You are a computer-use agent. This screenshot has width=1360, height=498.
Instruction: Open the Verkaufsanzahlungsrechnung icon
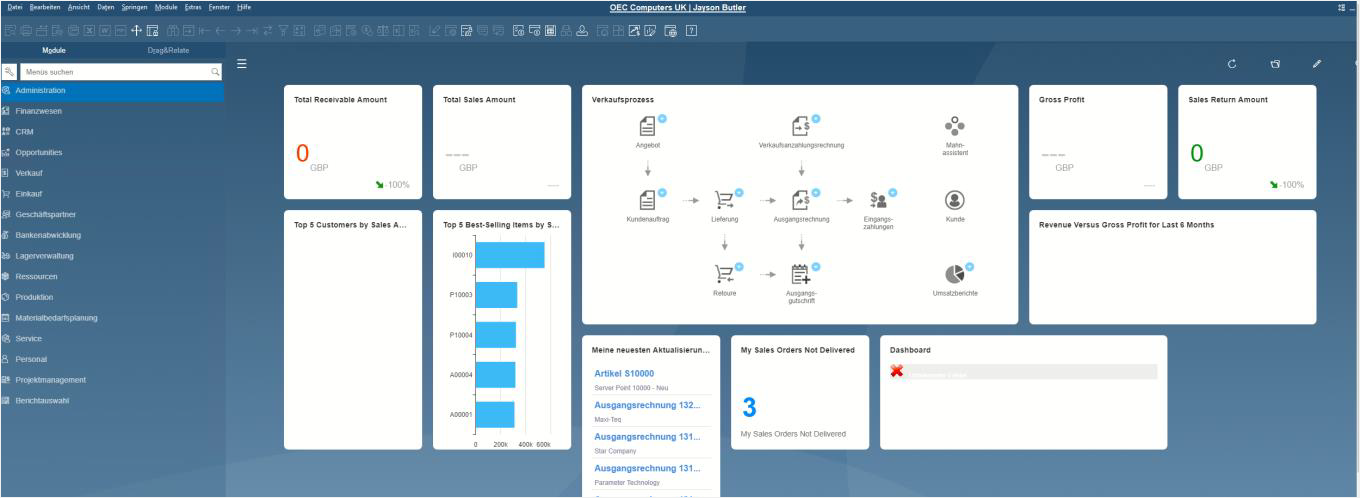800,126
